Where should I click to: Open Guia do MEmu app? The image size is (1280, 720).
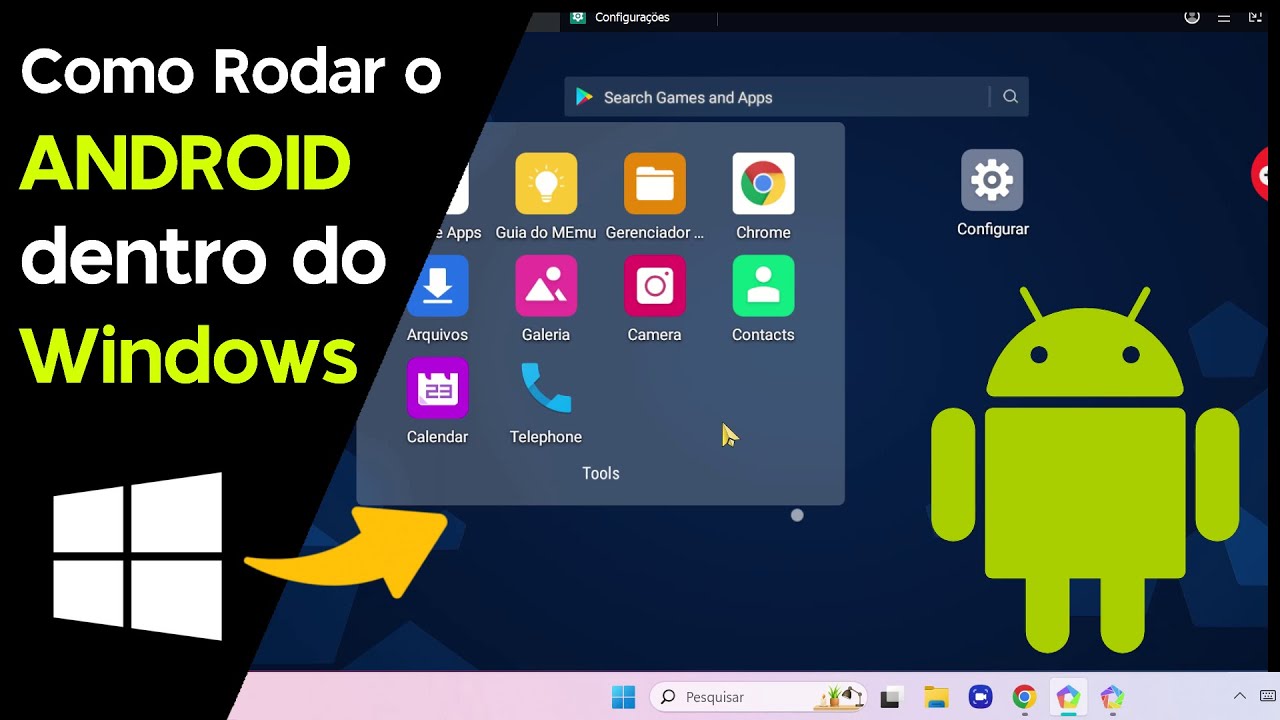[x=546, y=184]
